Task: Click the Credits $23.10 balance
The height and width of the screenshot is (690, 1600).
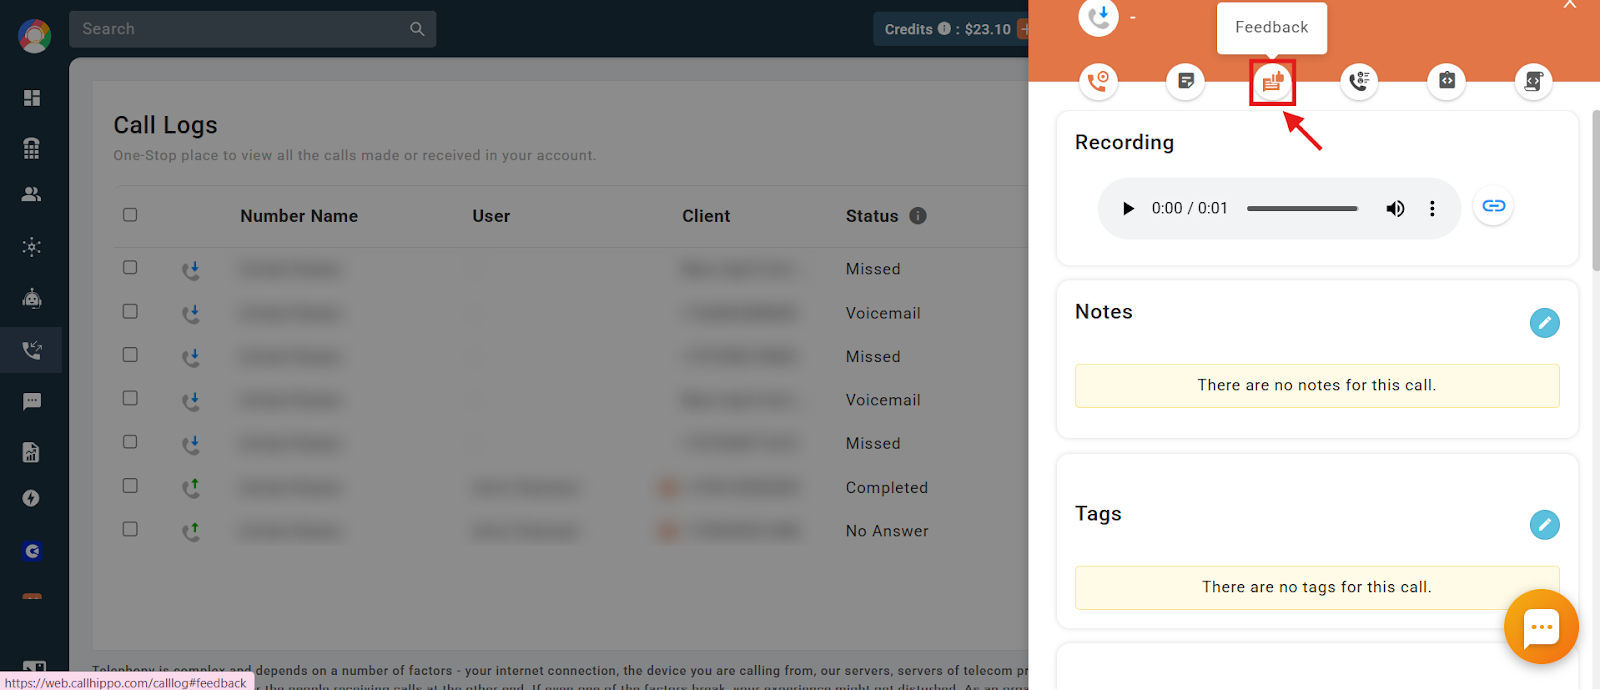Action: 947,29
